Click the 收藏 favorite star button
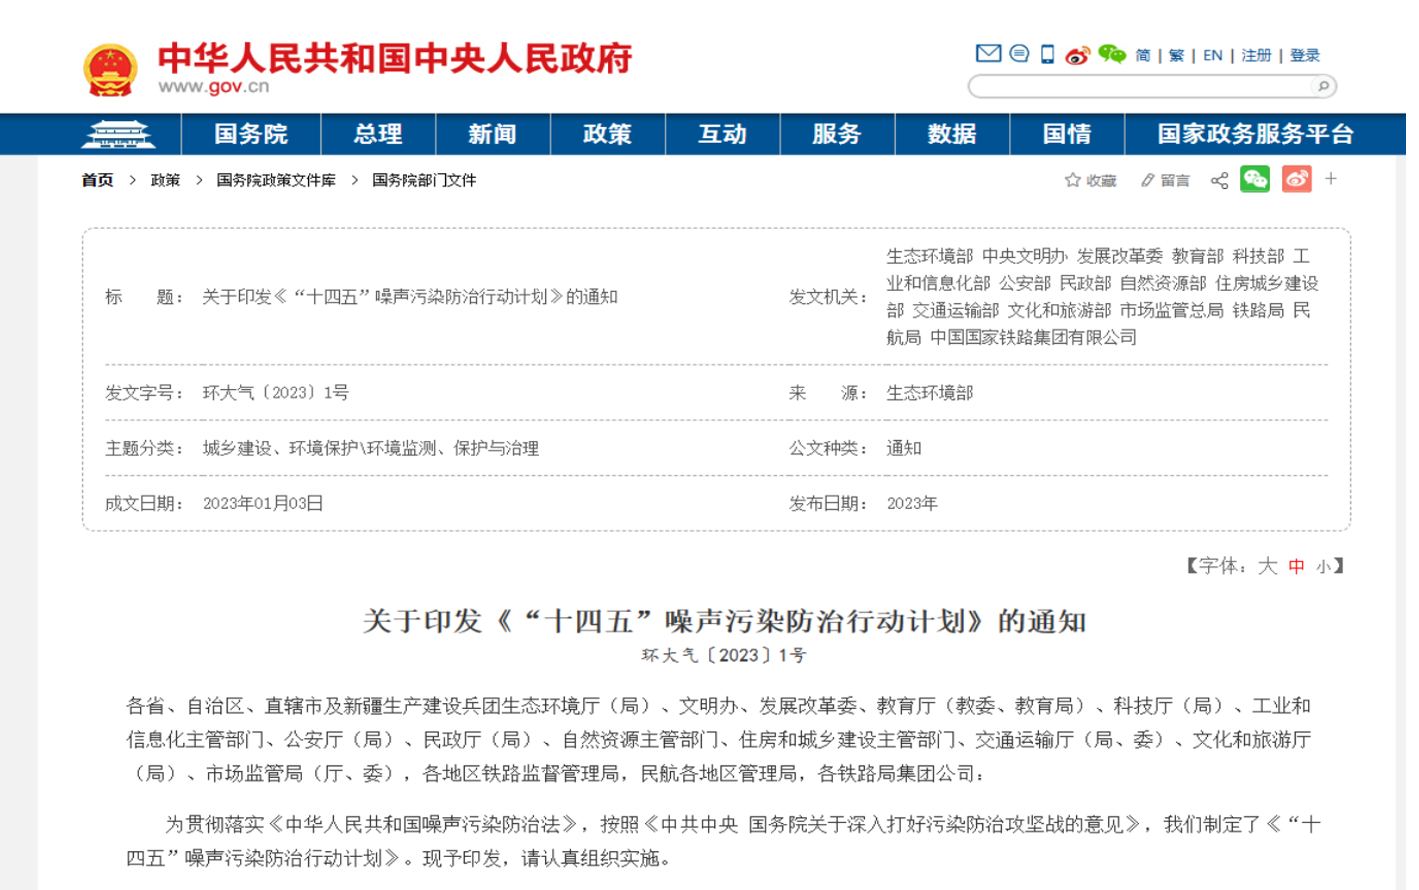 pos(1090,180)
